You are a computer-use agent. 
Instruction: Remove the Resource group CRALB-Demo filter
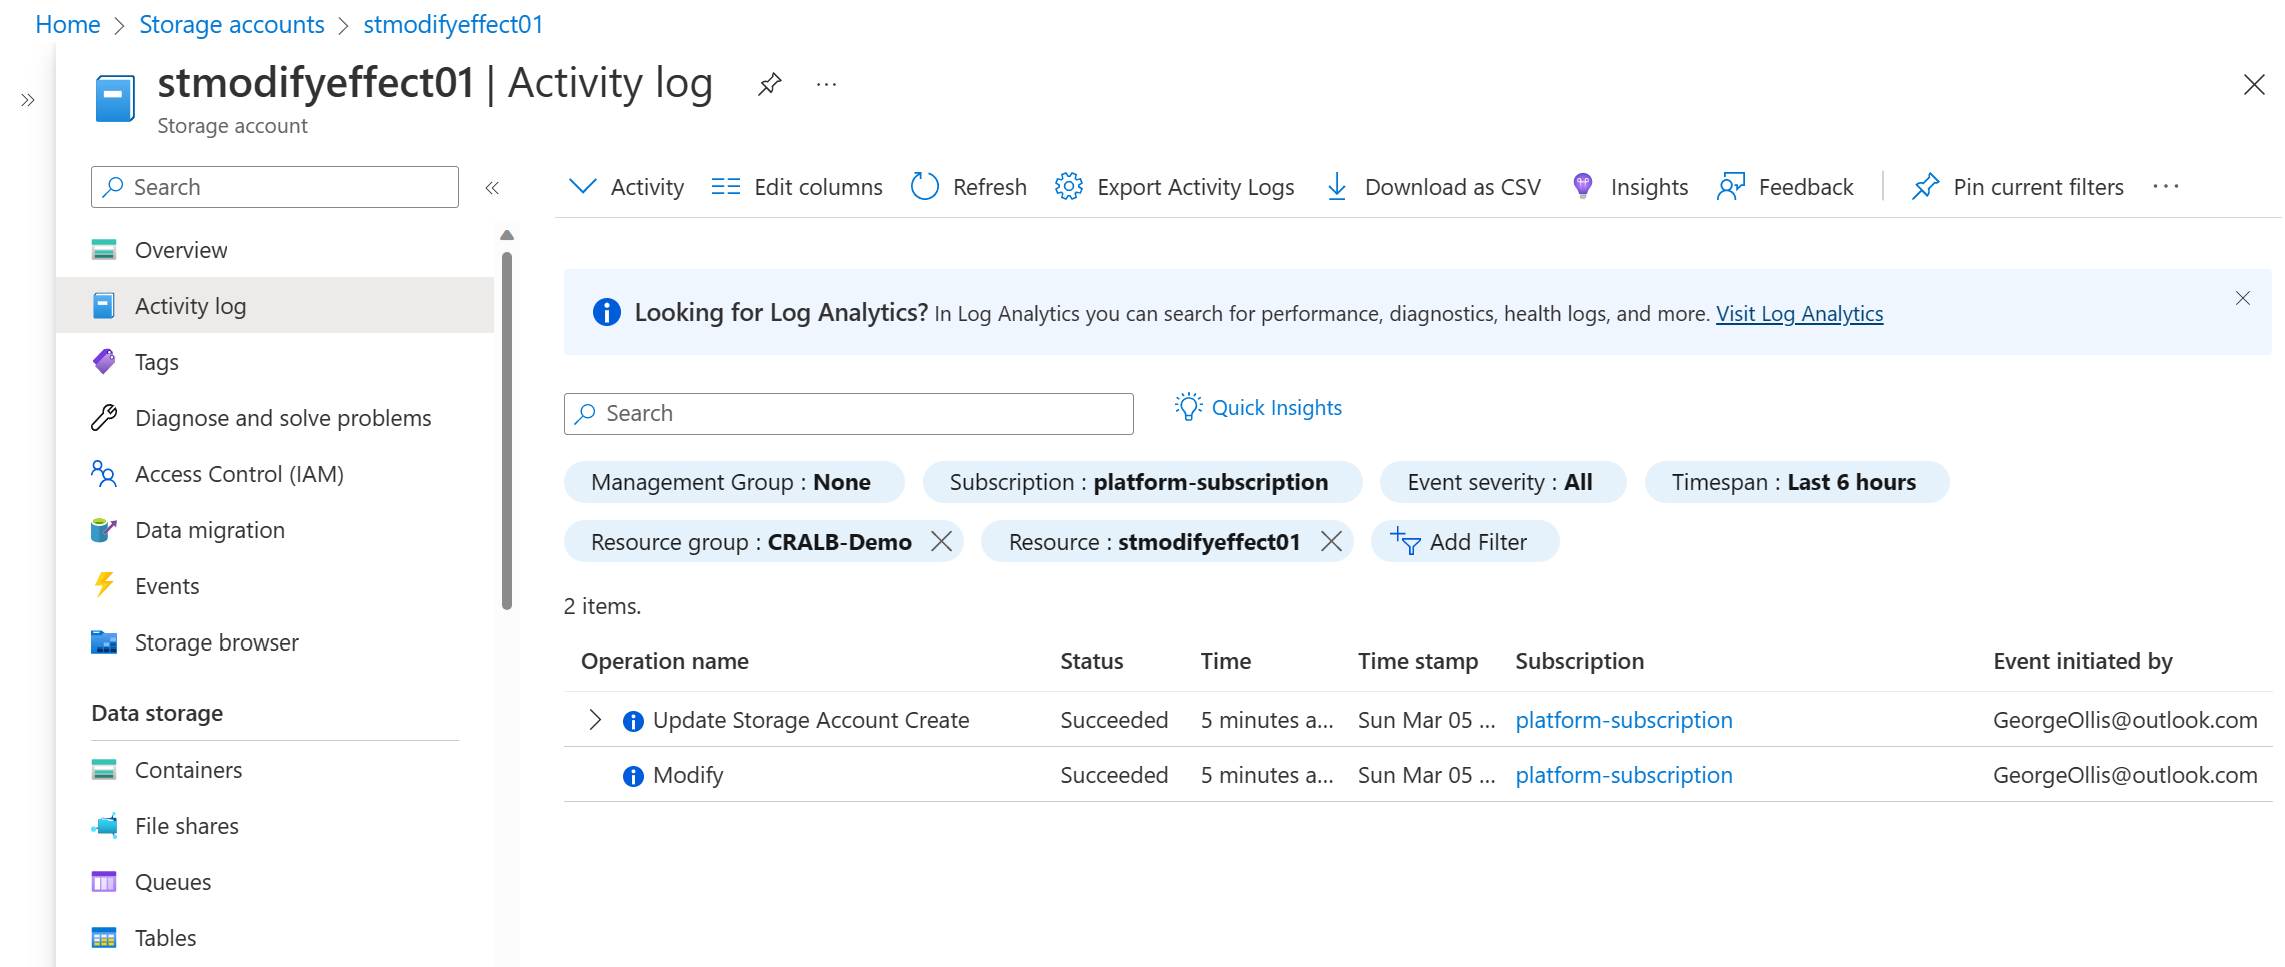coord(941,542)
